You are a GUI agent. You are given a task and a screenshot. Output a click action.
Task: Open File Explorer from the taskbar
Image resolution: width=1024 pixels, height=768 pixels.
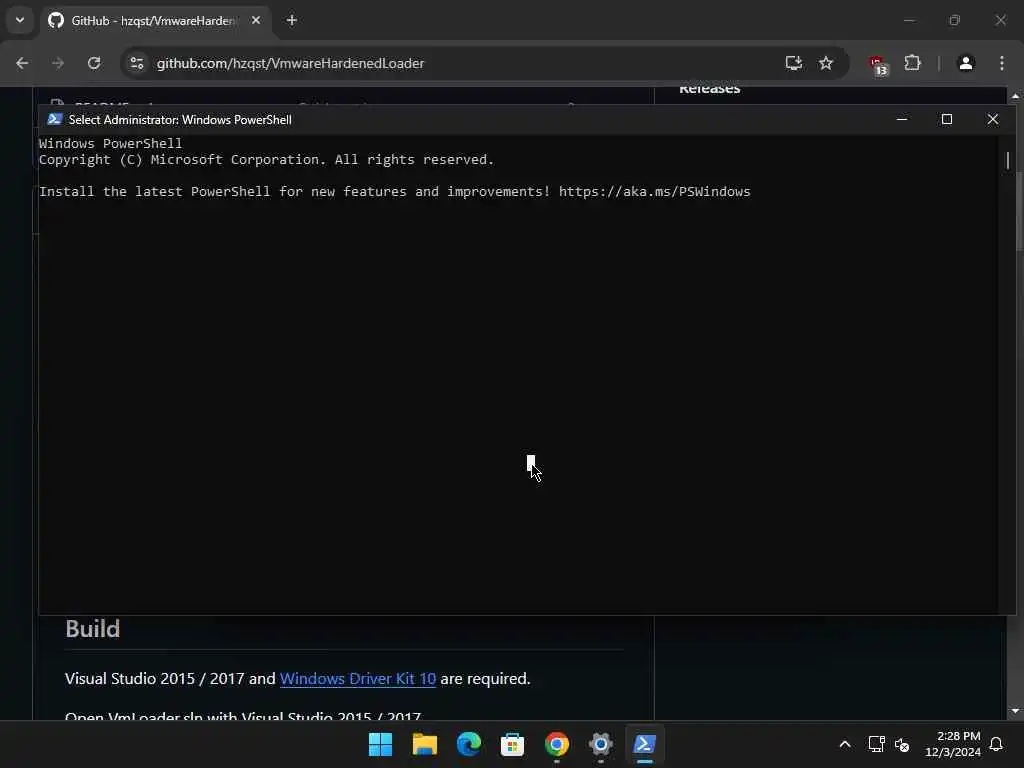coord(424,744)
